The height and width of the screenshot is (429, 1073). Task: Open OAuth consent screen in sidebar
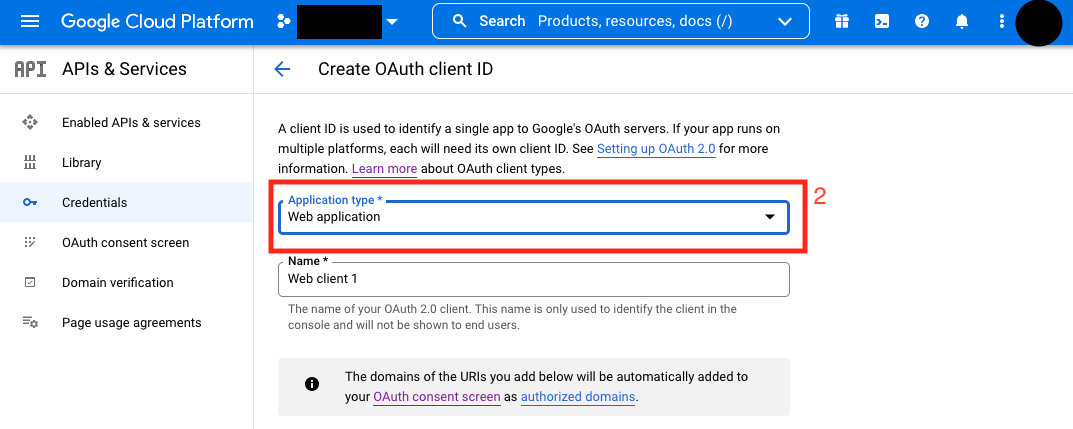click(x=125, y=243)
